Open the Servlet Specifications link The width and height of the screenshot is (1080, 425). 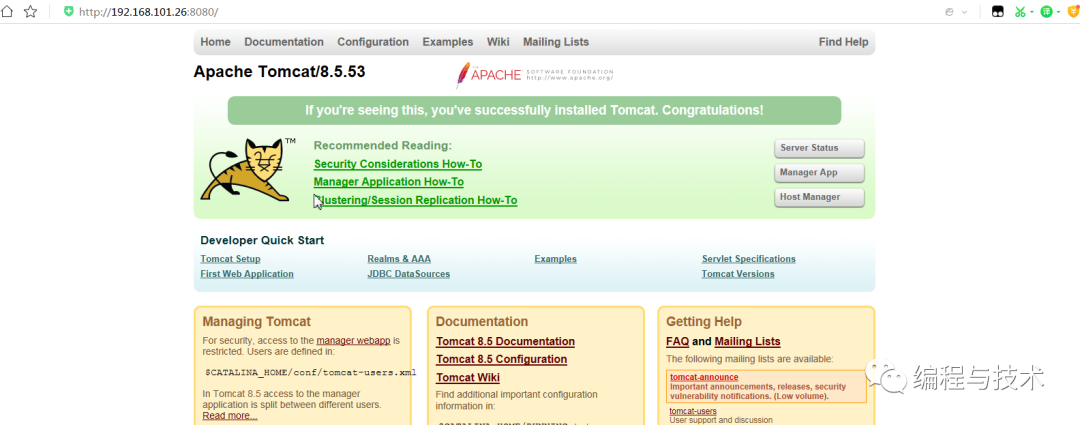pos(749,259)
